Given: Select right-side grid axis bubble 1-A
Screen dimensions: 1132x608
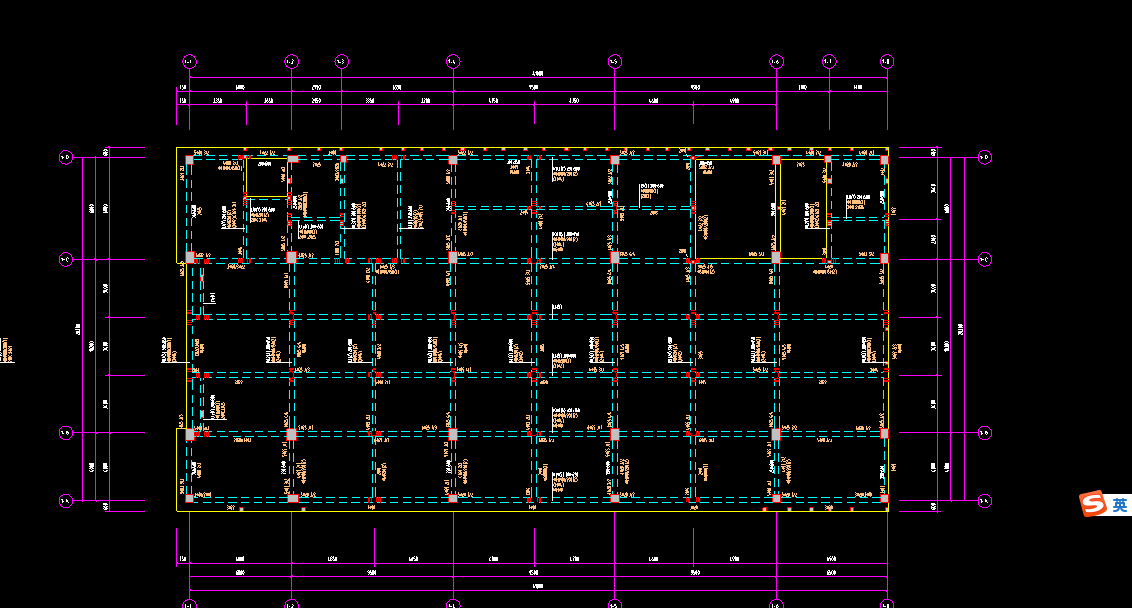Looking at the screenshot, I should click(x=984, y=500).
